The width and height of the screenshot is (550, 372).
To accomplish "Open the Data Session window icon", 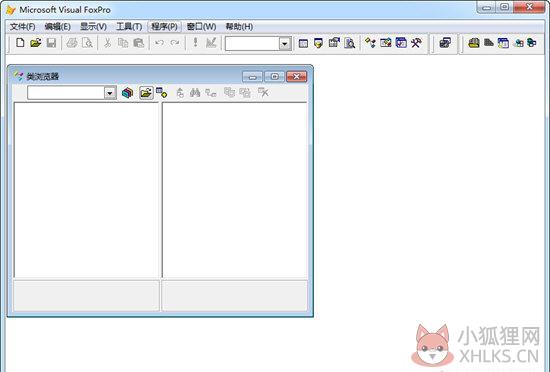I will click(x=318, y=43).
